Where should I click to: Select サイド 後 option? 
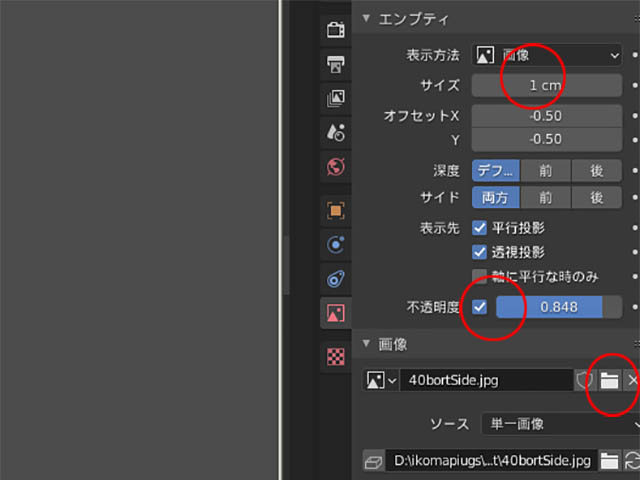click(x=597, y=198)
